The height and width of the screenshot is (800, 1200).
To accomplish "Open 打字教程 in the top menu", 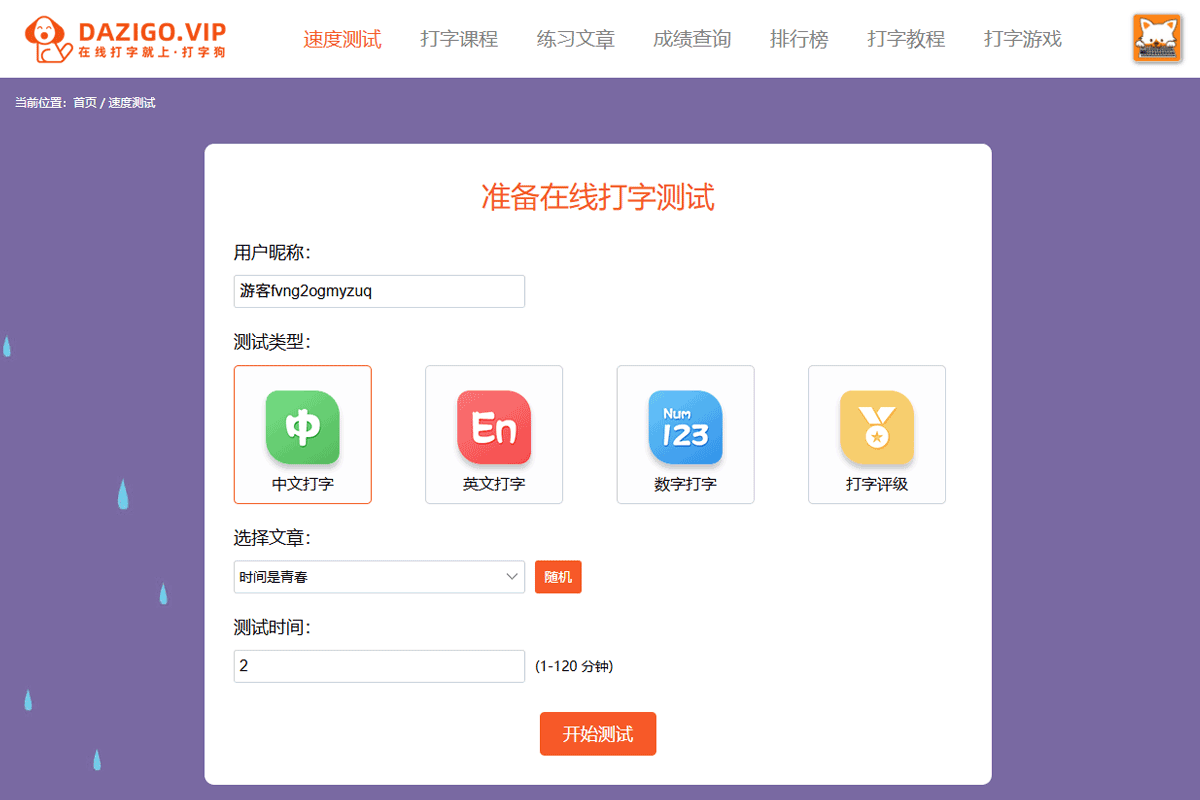I will [x=906, y=39].
